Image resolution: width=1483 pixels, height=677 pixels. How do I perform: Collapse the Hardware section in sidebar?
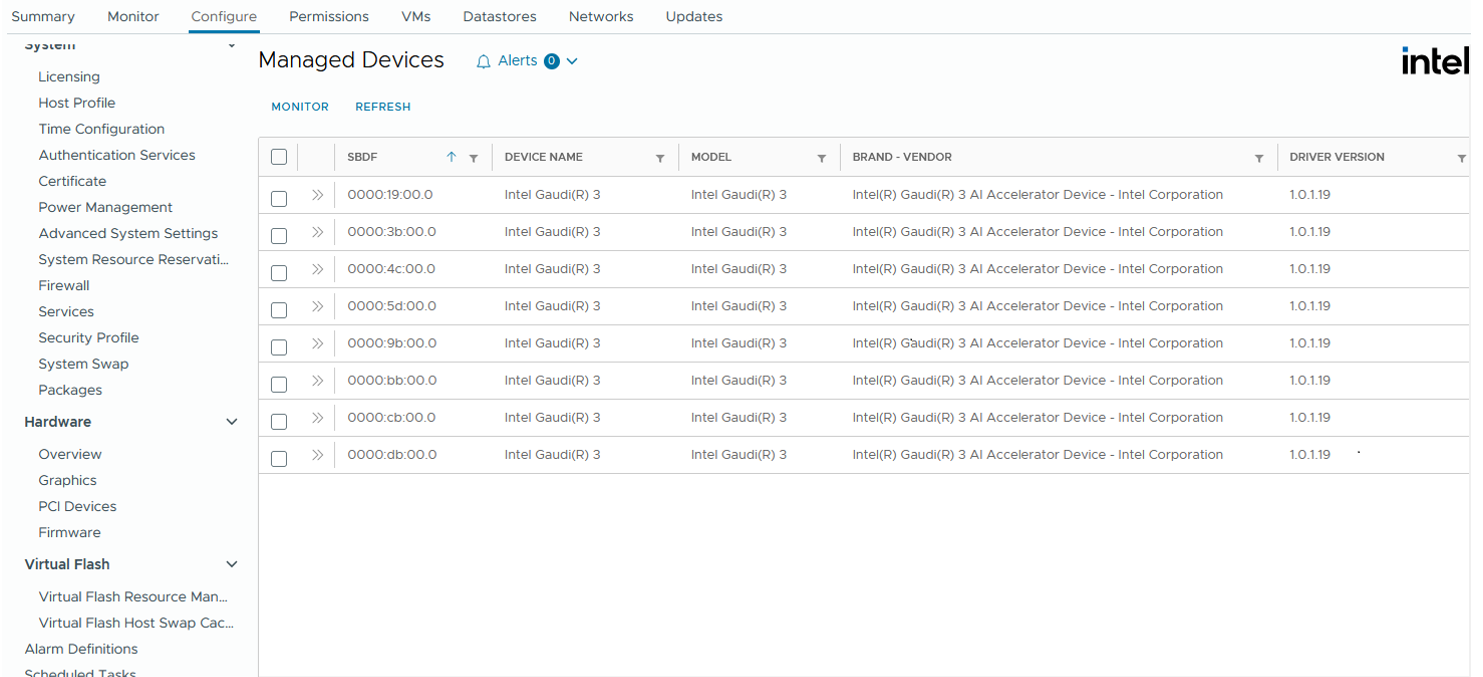point(232,422)
